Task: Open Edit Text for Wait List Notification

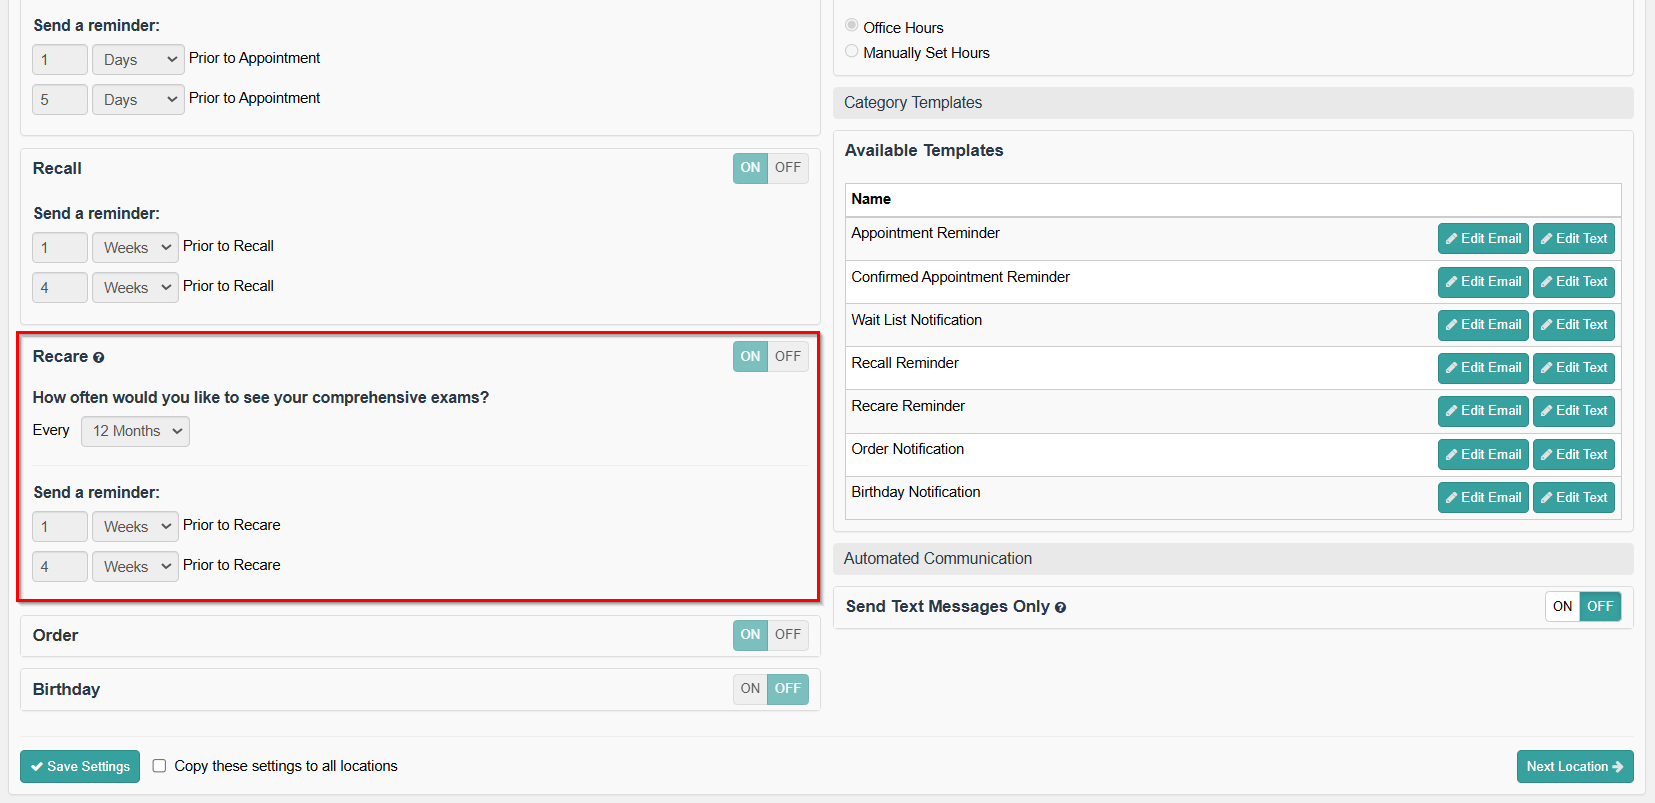Action: (x=1573, y=325)
